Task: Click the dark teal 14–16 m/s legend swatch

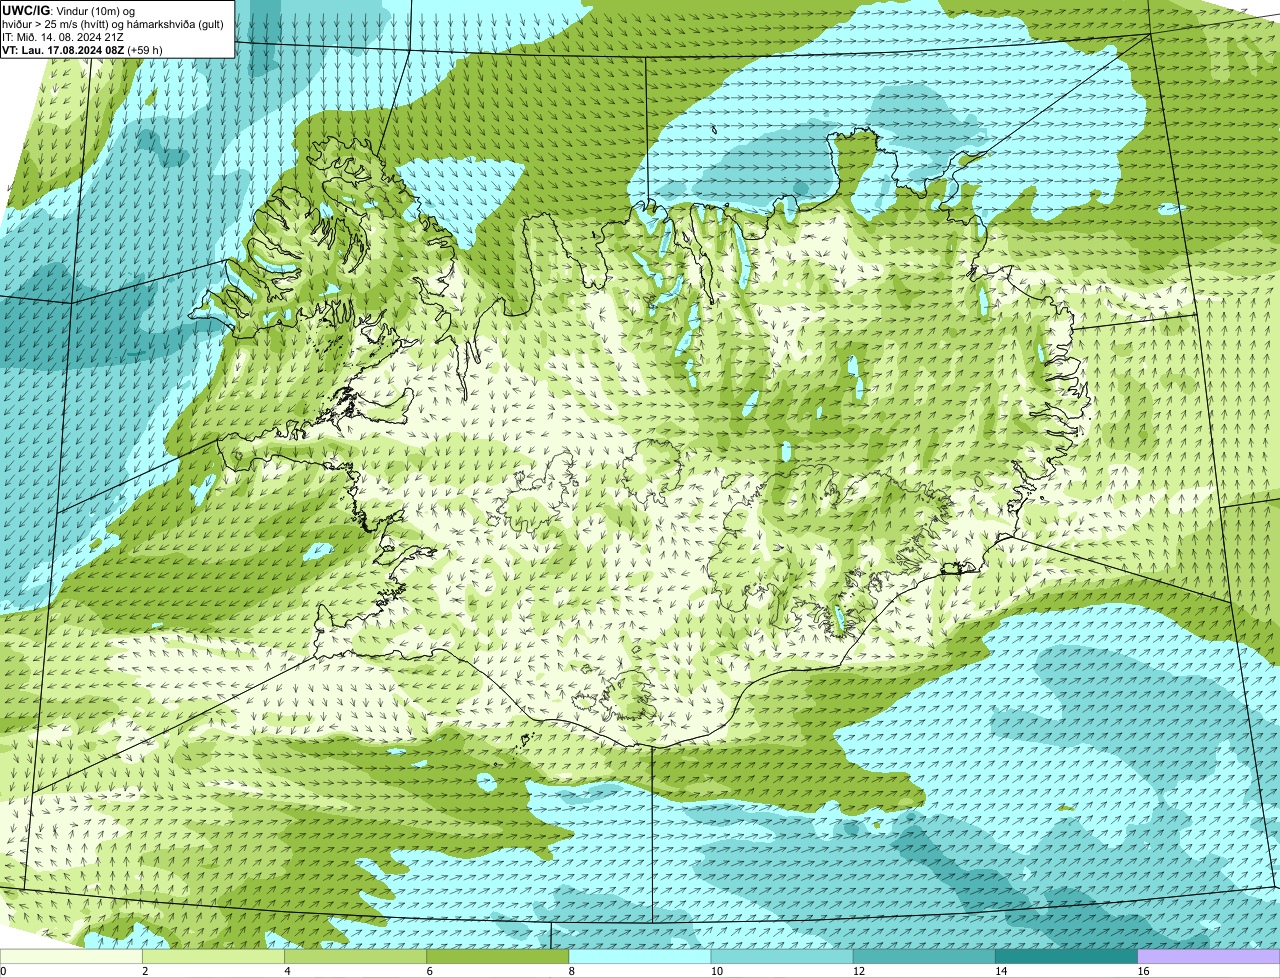Action: pos(1067,957)
